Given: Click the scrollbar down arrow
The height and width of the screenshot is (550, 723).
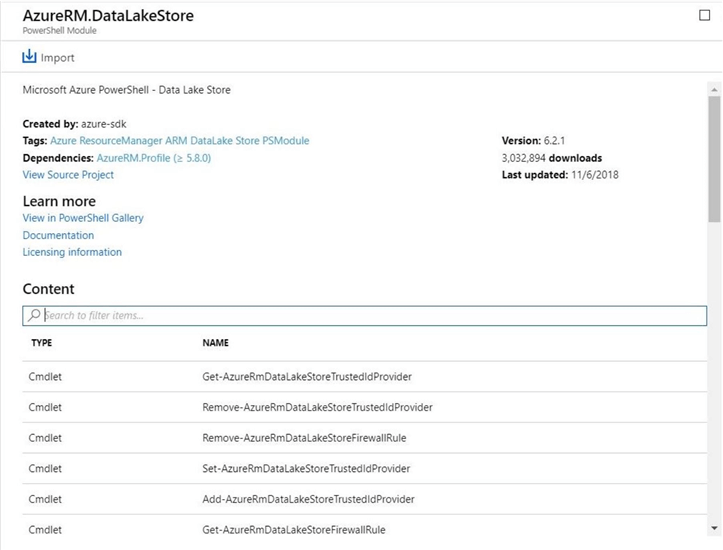Looking at the screenshot, I should pyautogui.click(x=714, y=527).
